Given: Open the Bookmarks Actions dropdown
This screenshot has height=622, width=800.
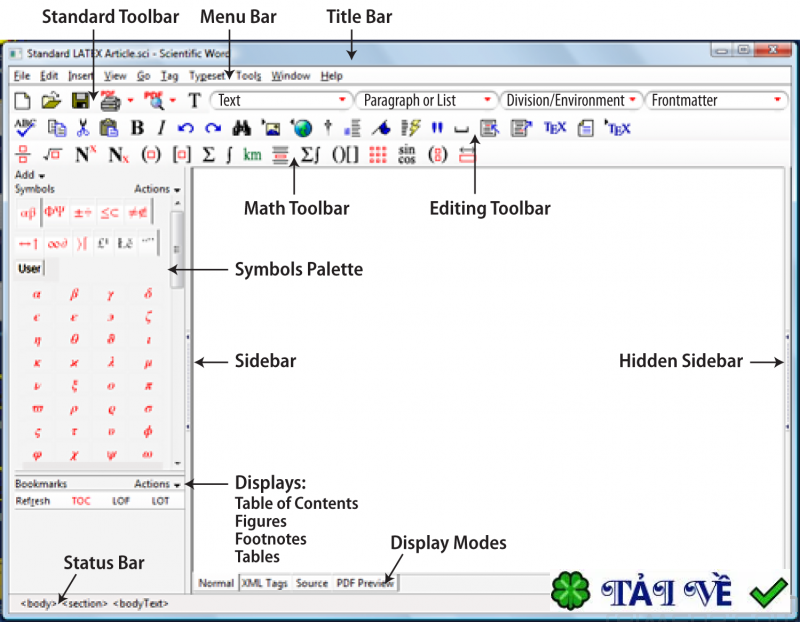Looking at the screenshot, I should [x=157, y=484].
